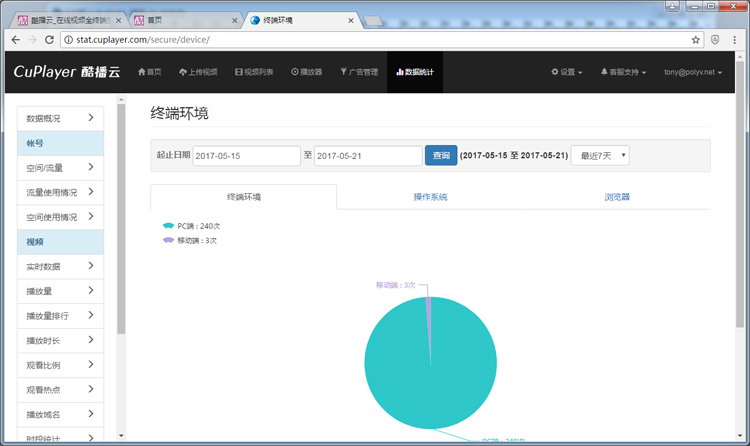This screenshot has height=446, width=750.
Task: Open the 最近7天 date range dropdown
Action: coord(599,156)
